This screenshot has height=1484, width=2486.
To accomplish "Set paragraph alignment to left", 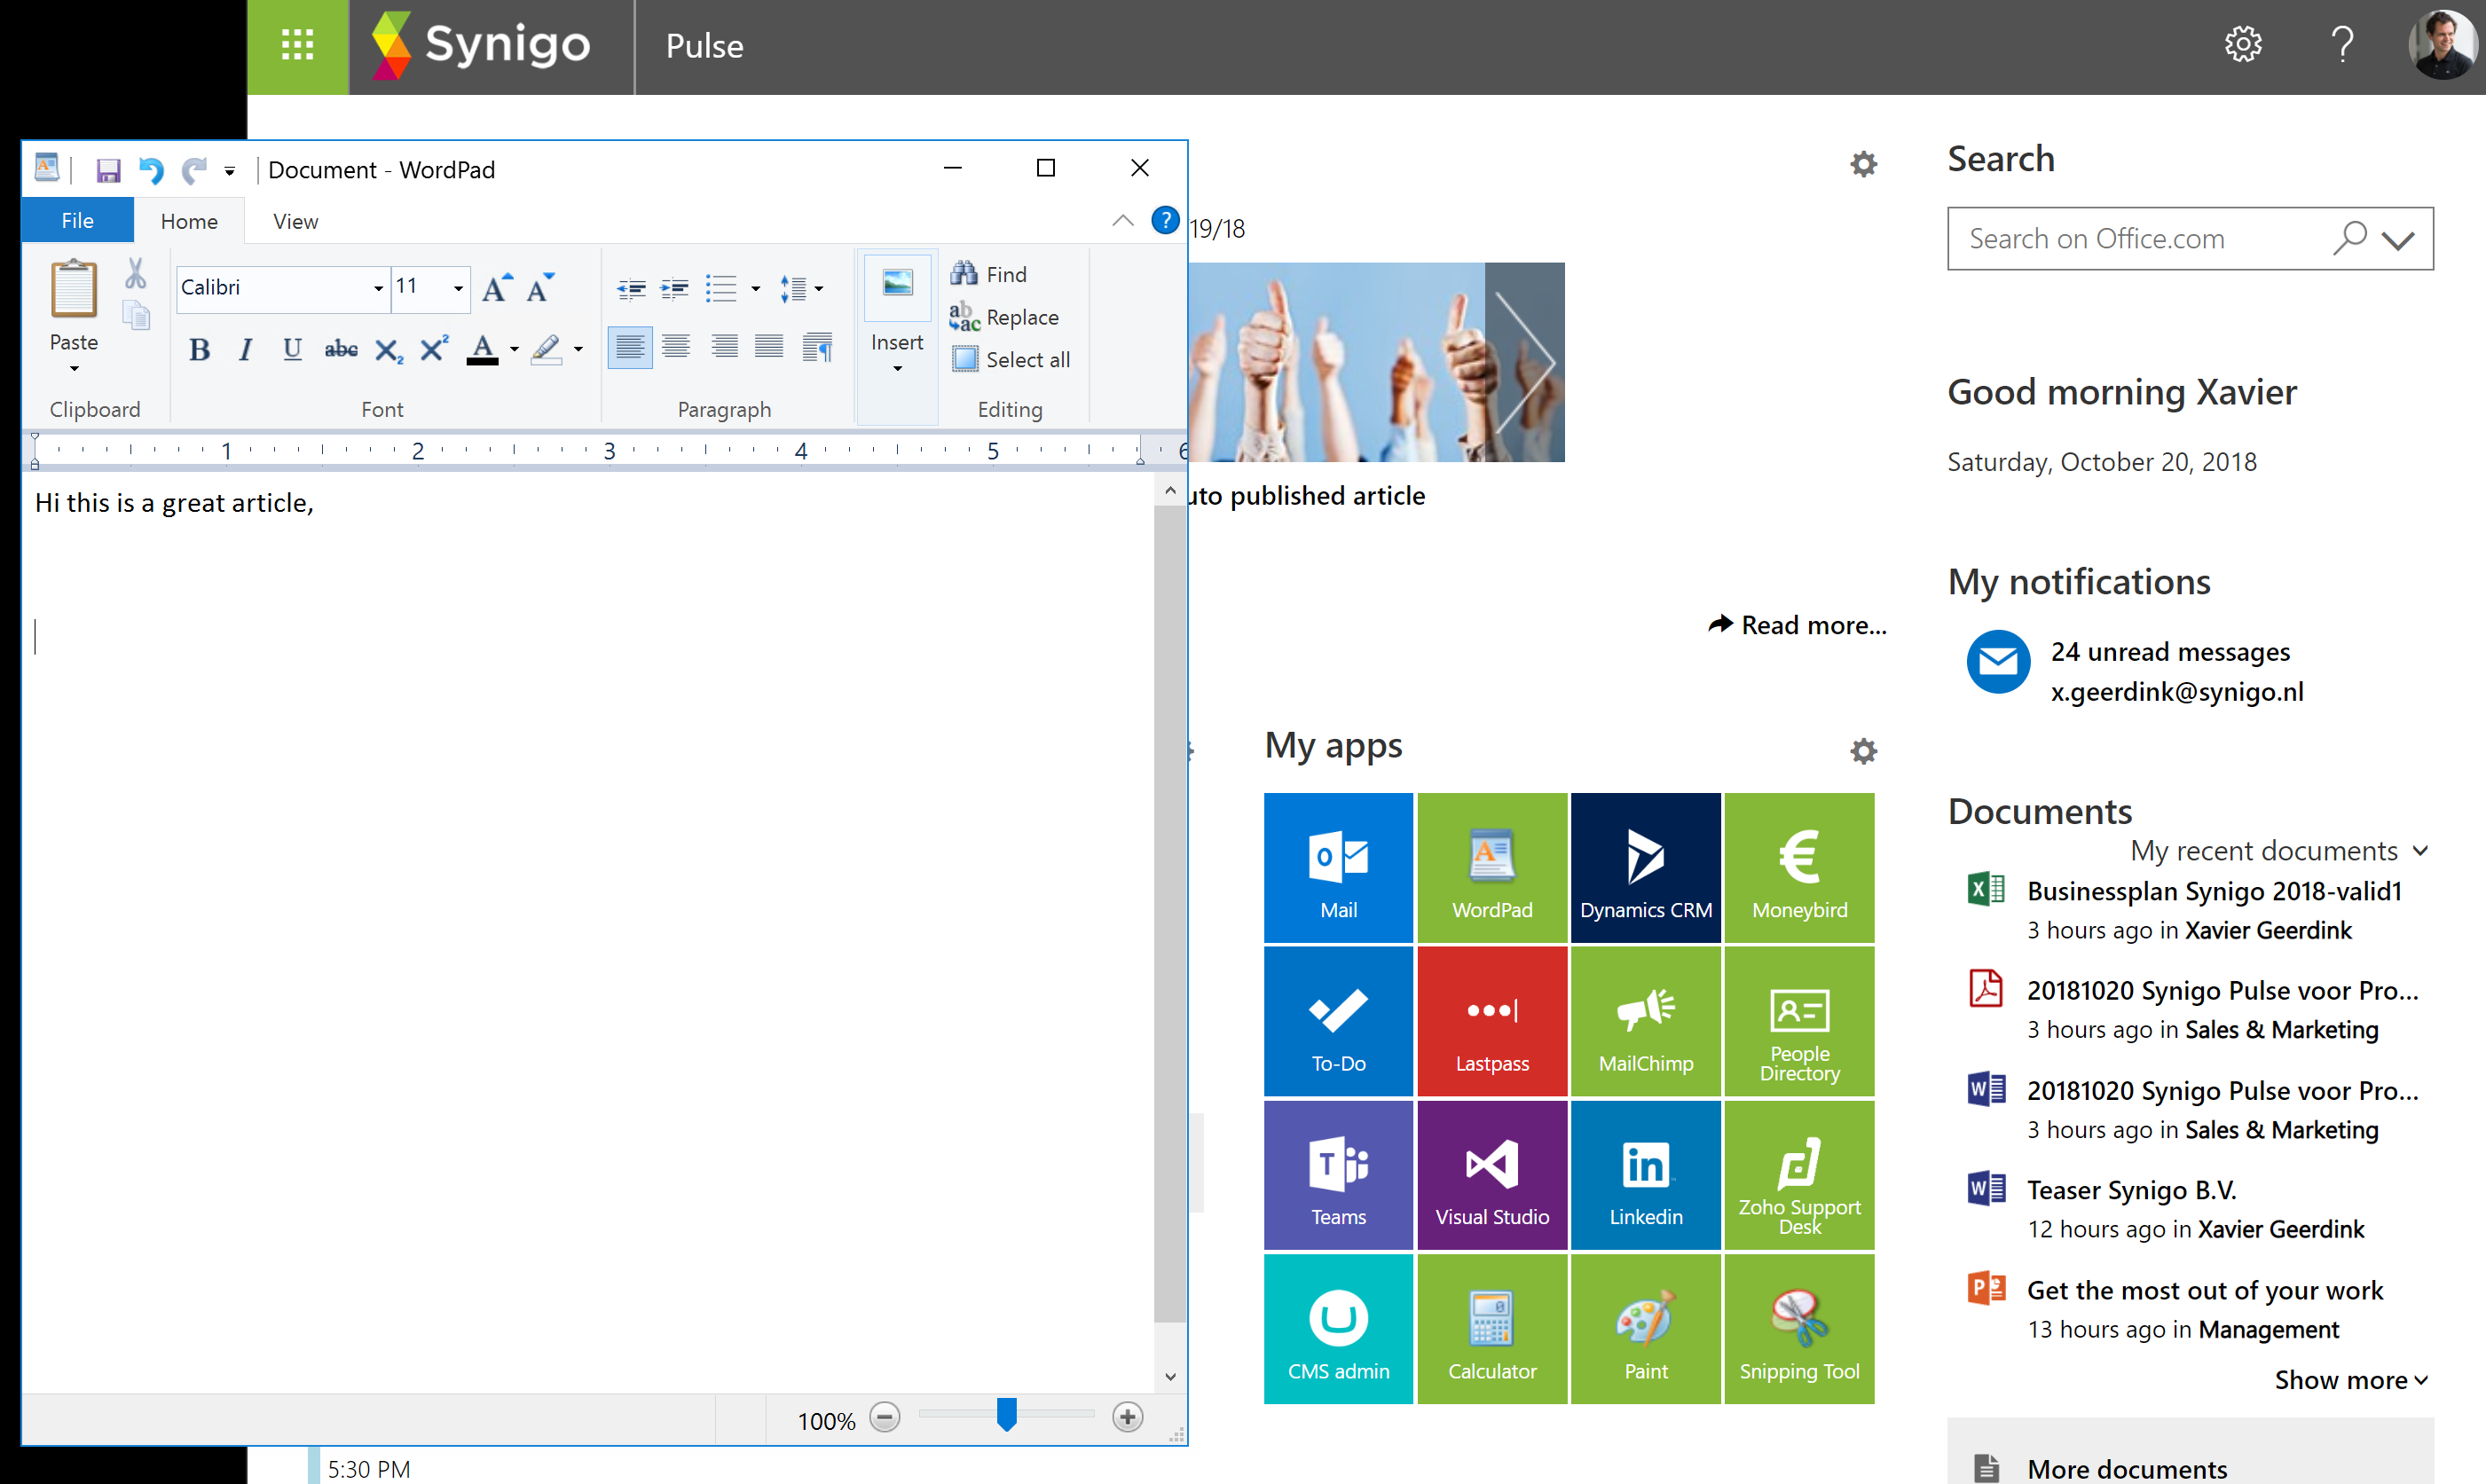I will point(630,347).
